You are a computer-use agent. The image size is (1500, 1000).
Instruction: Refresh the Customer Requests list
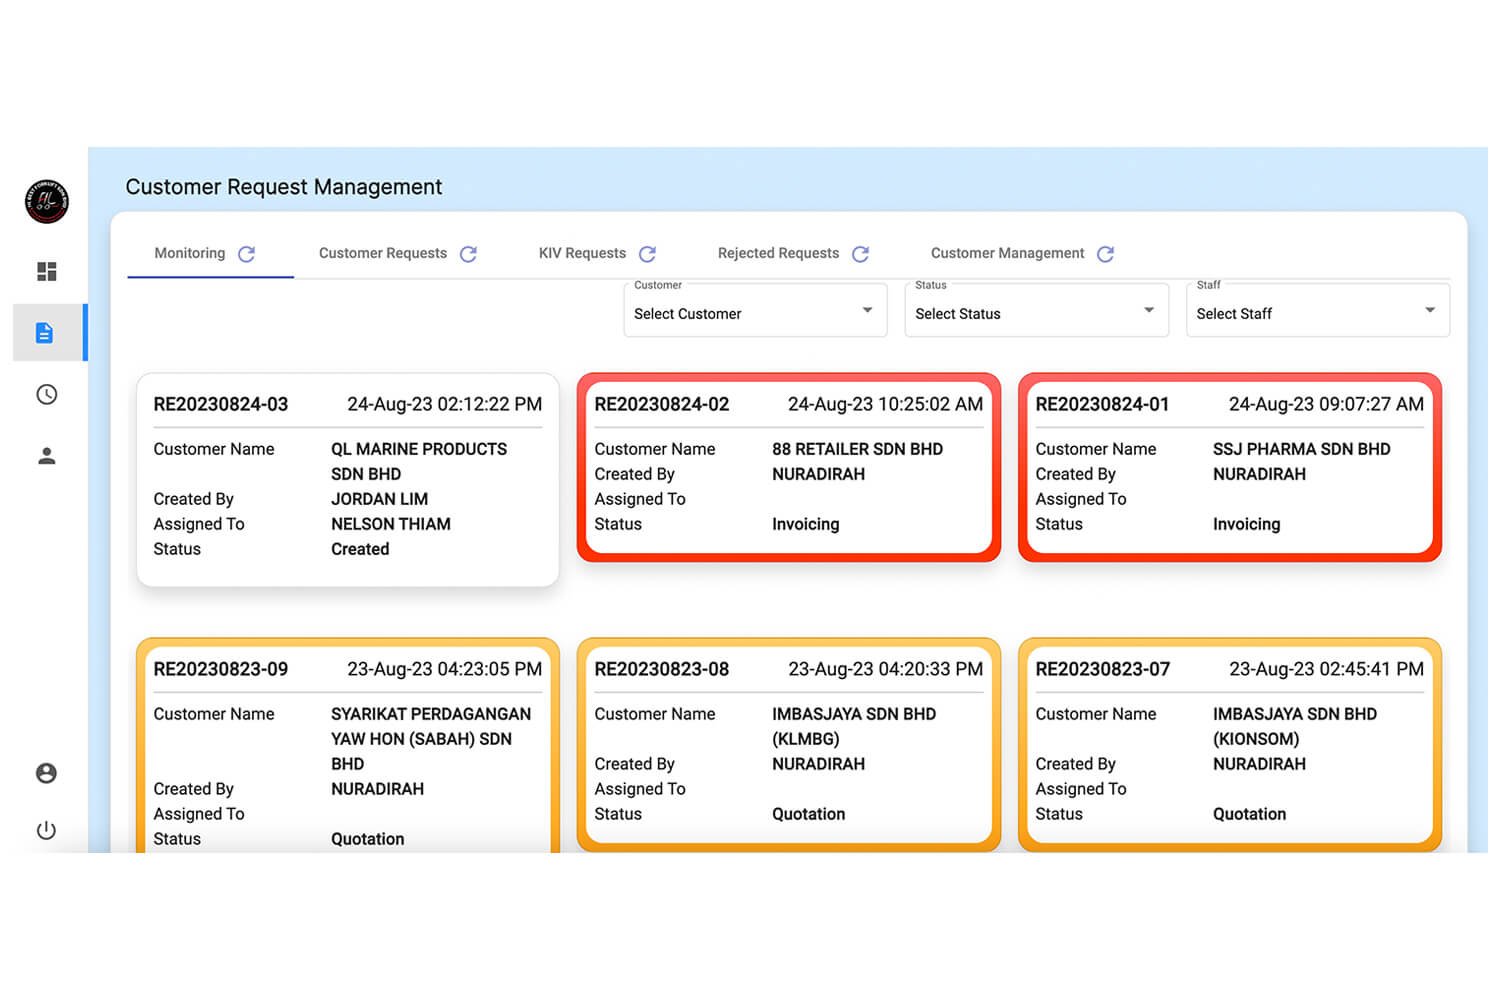tap(468, 254)
